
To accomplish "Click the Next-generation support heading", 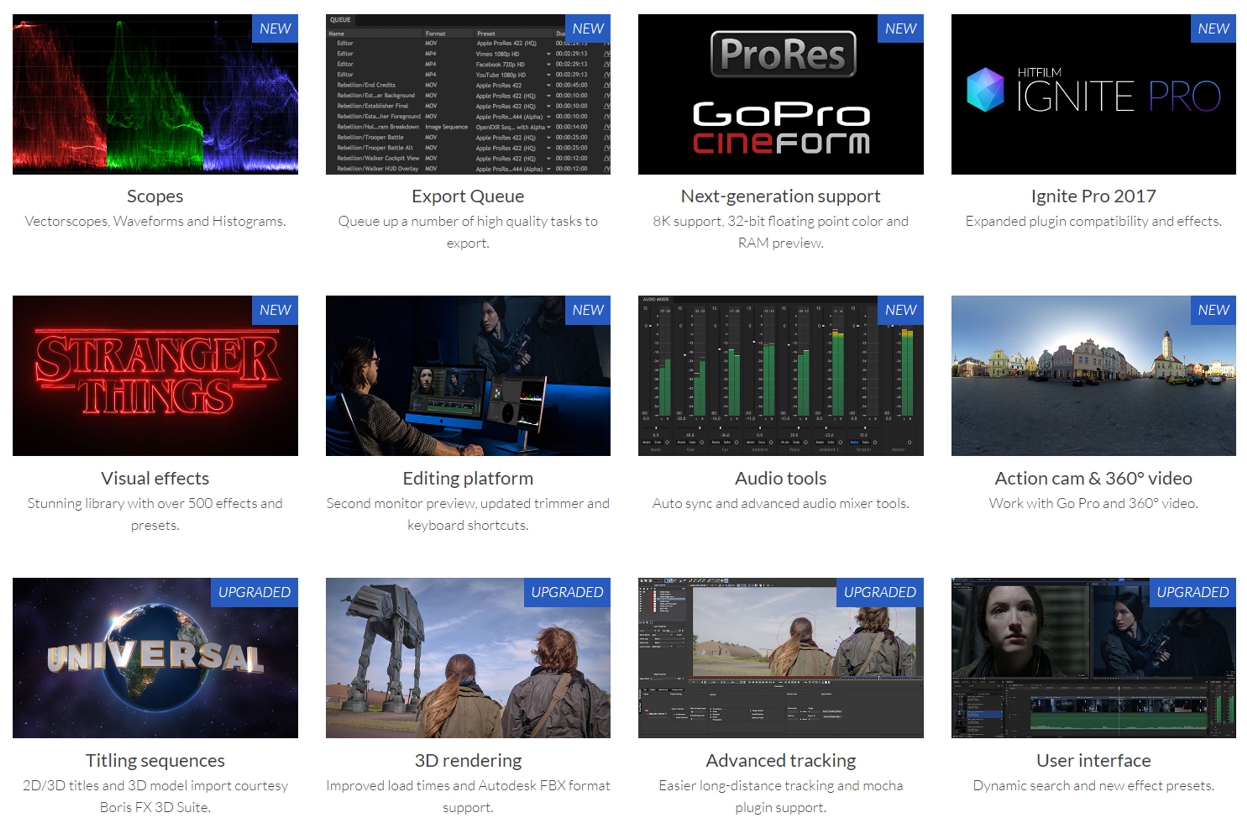I will coord(781,196).
